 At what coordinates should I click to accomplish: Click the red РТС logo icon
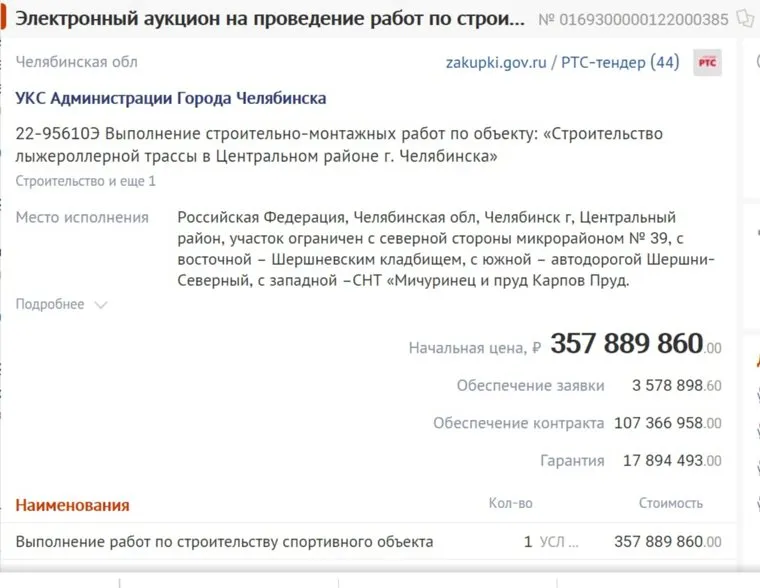click(x=707, y=62)
